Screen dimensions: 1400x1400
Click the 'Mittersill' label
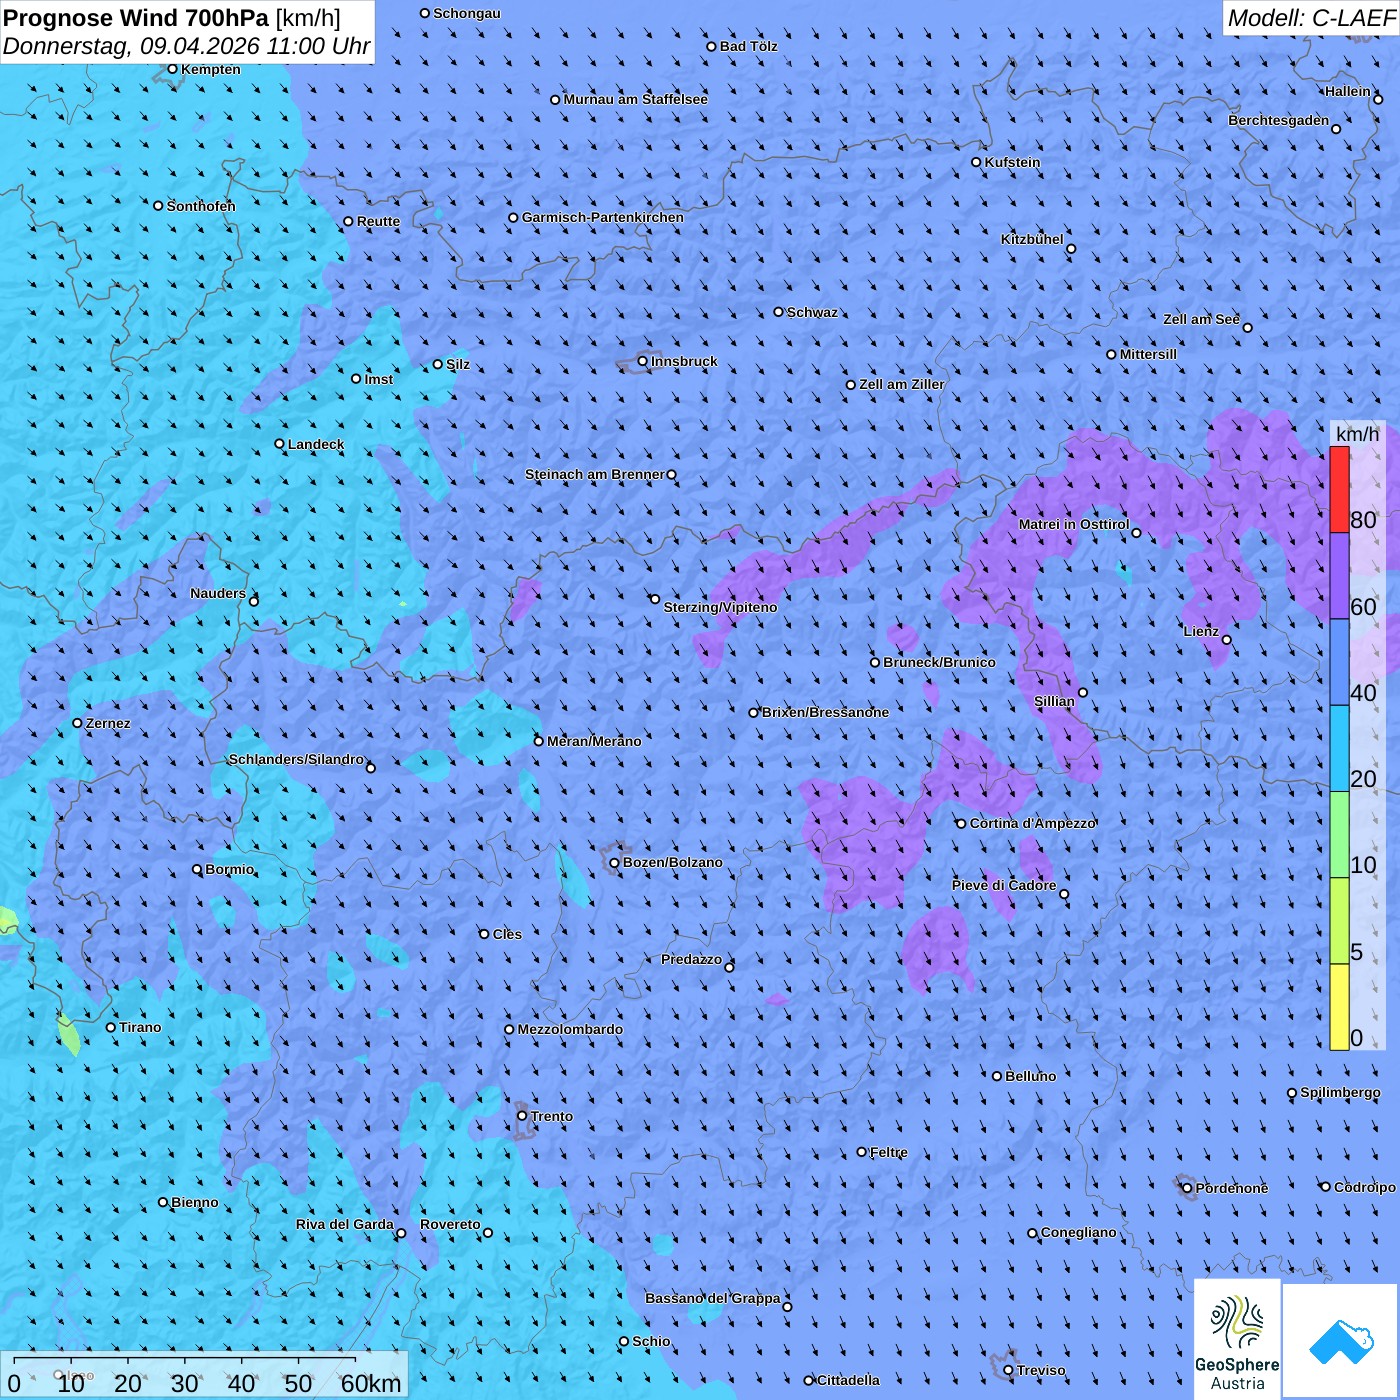1148,354
